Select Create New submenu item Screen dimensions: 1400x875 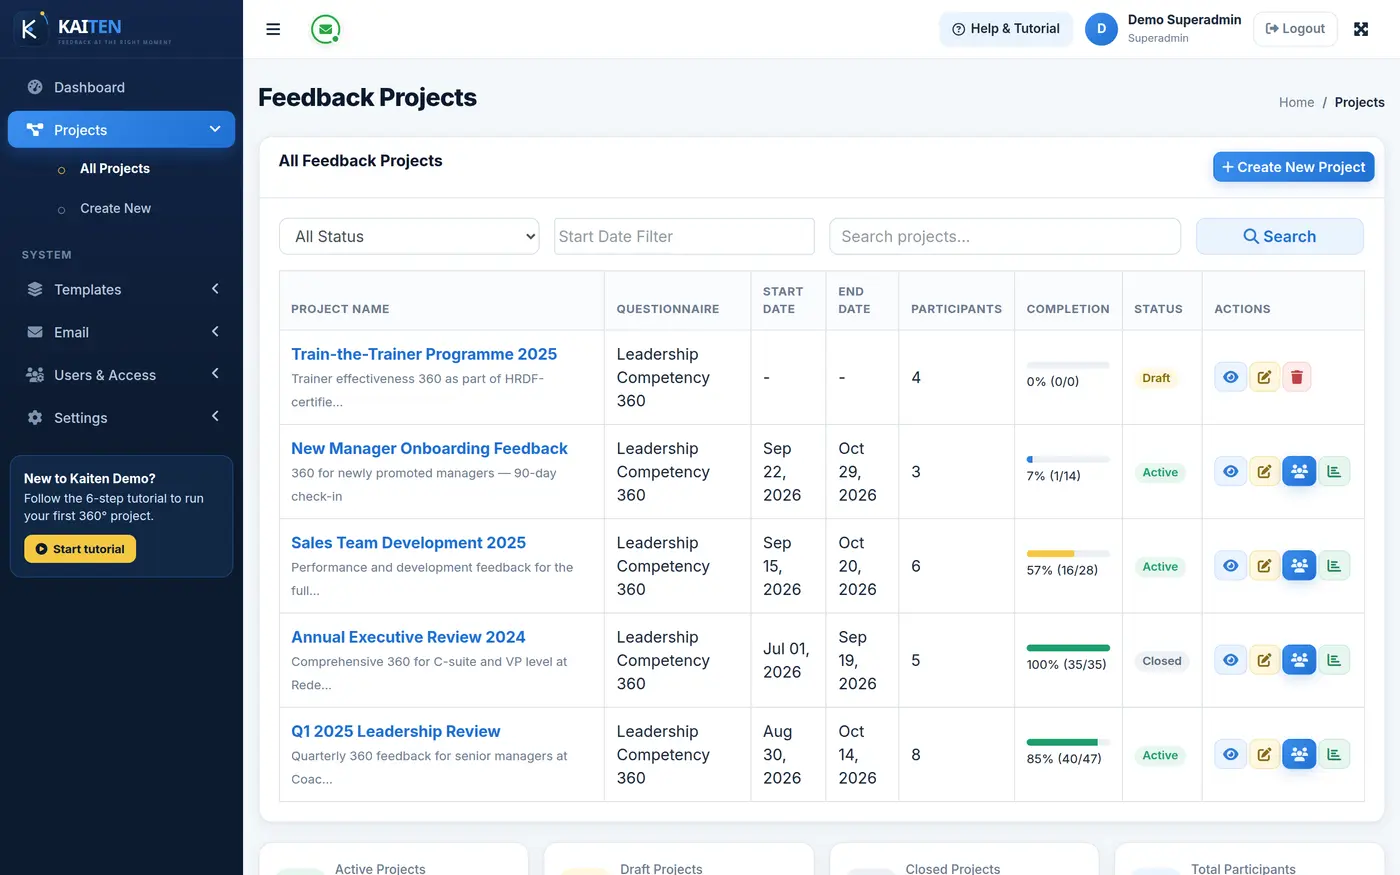[115, 208]
